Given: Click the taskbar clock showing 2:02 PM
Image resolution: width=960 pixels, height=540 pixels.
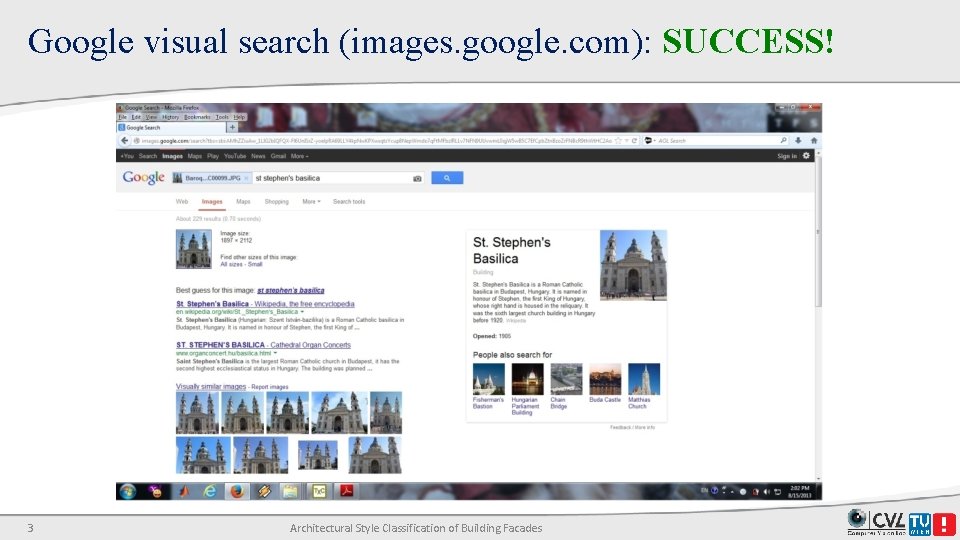Looking at the screenshot, I should 799,492.
